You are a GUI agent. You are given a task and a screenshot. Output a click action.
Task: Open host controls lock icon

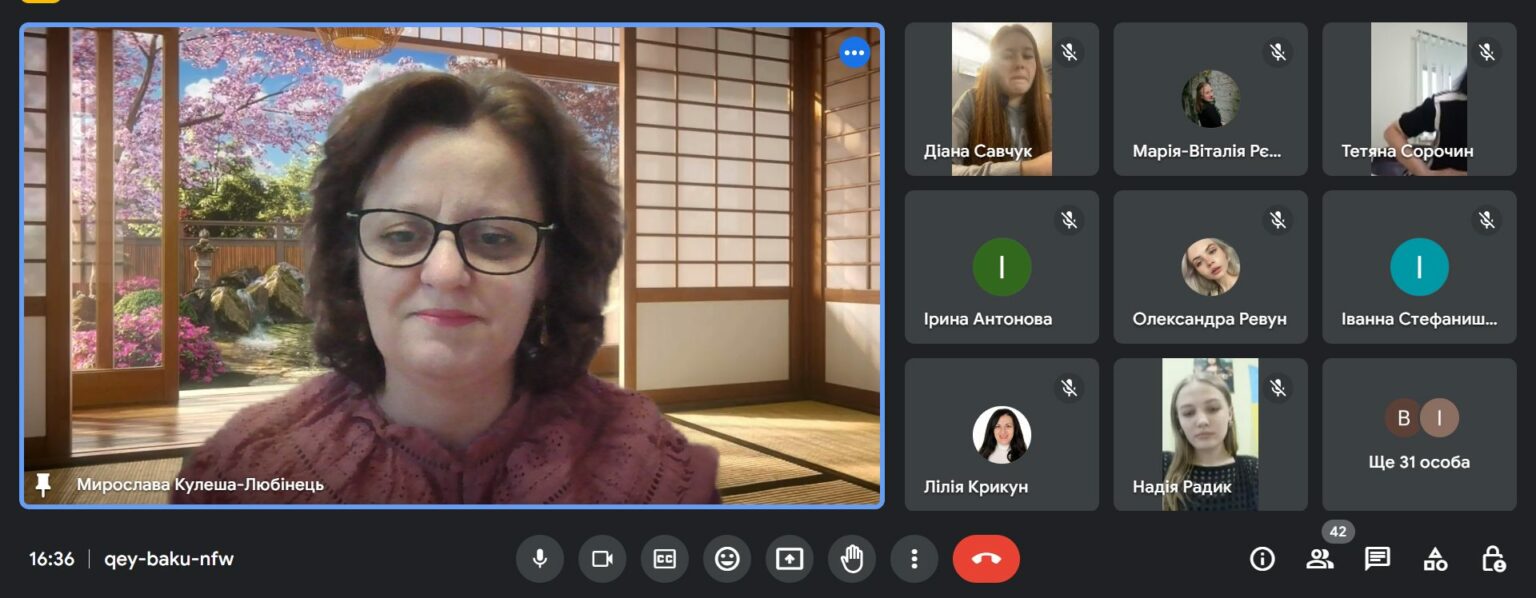point(1493,559)
